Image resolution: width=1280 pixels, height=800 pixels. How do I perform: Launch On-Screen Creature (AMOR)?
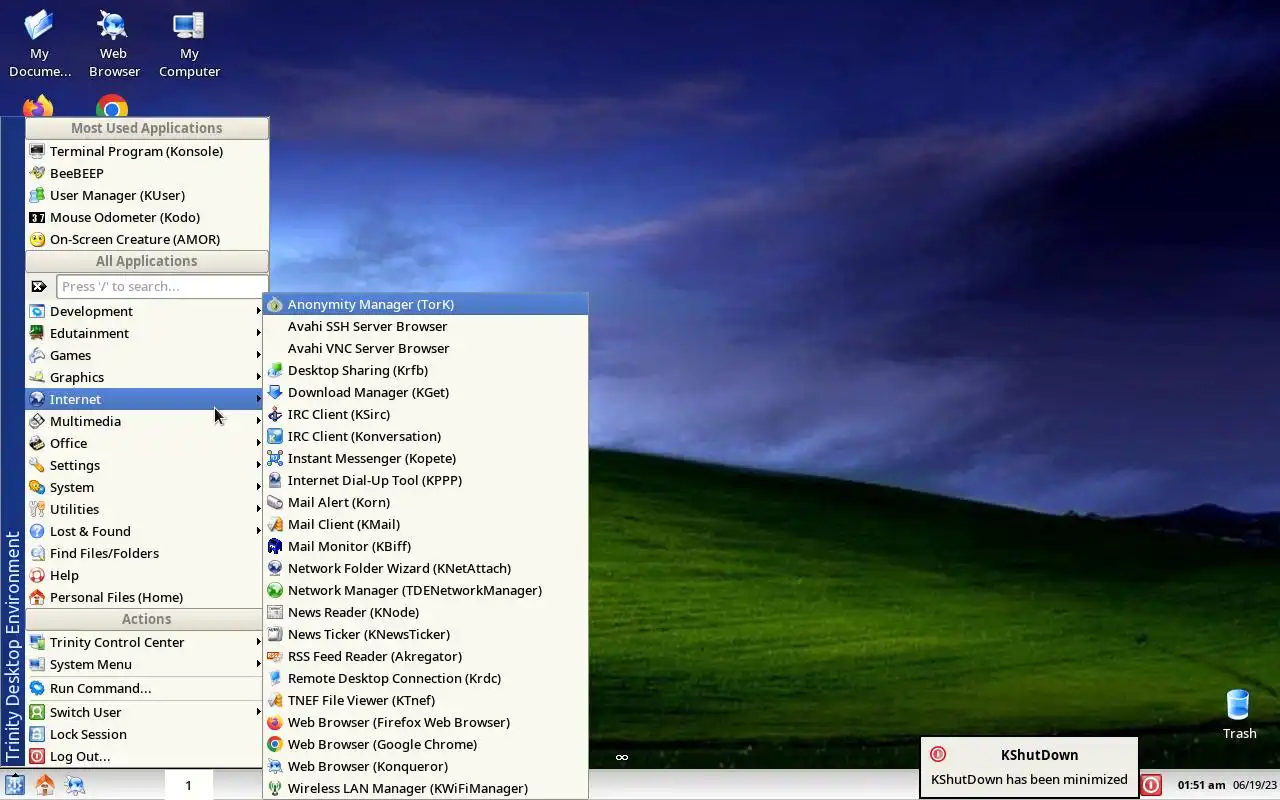pyautogui.click(x=146, y=239)
